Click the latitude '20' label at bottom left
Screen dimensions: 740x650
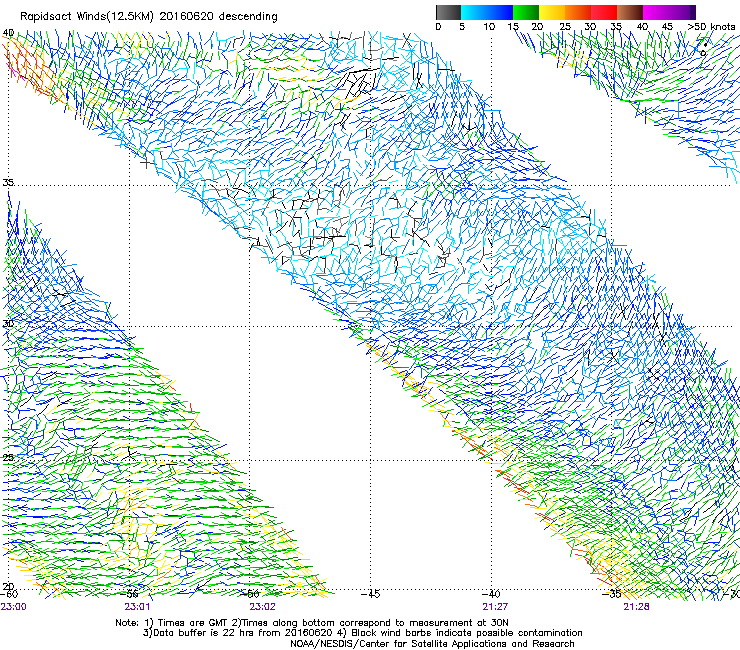point(8,586)
